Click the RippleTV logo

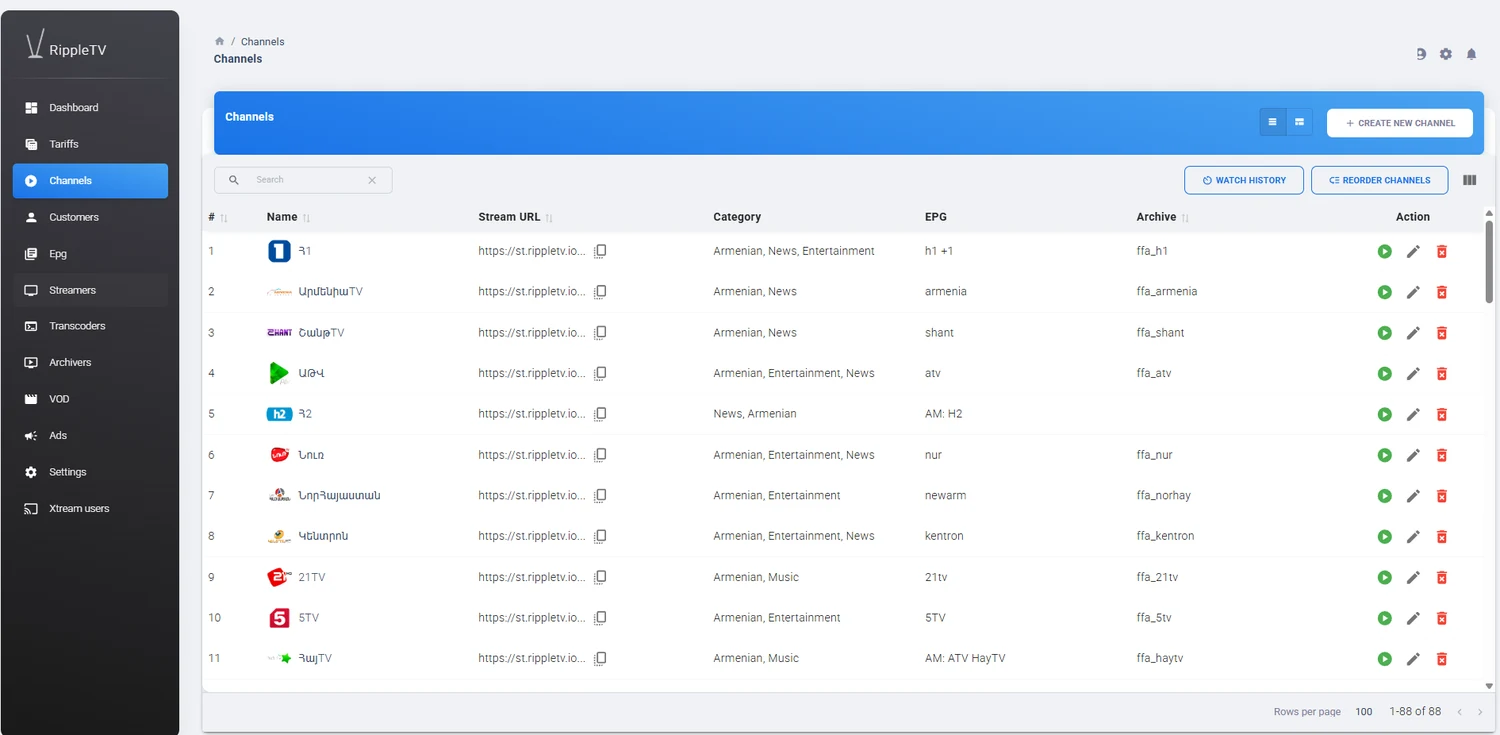tap(66, 46)
